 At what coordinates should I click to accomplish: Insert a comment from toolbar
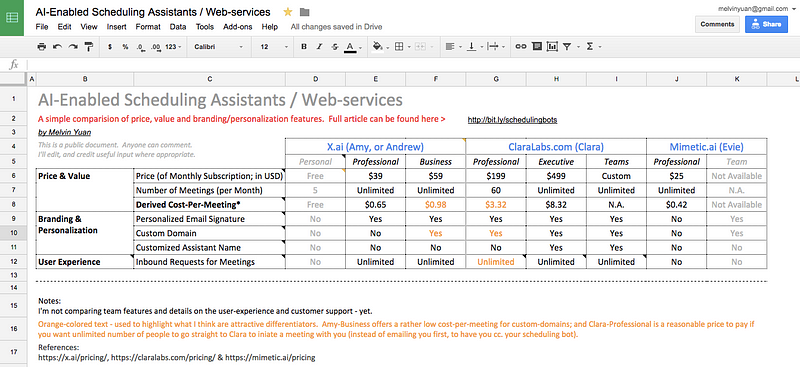(536, 46)
